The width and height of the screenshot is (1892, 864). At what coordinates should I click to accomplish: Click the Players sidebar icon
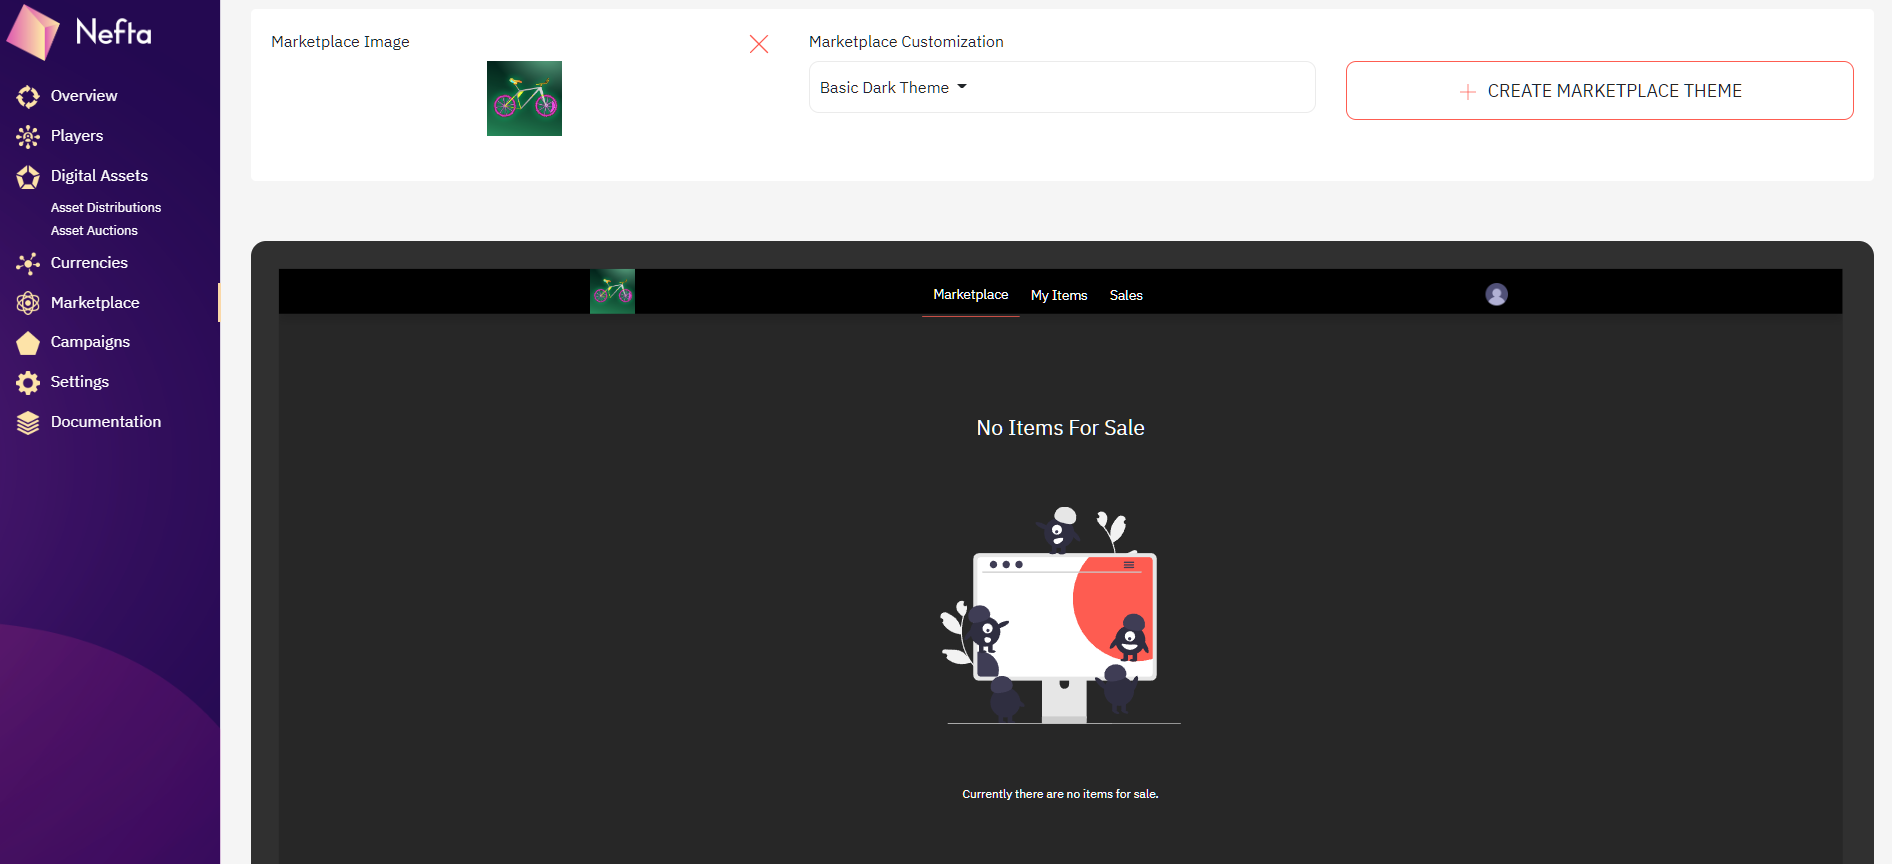point(28,136)
